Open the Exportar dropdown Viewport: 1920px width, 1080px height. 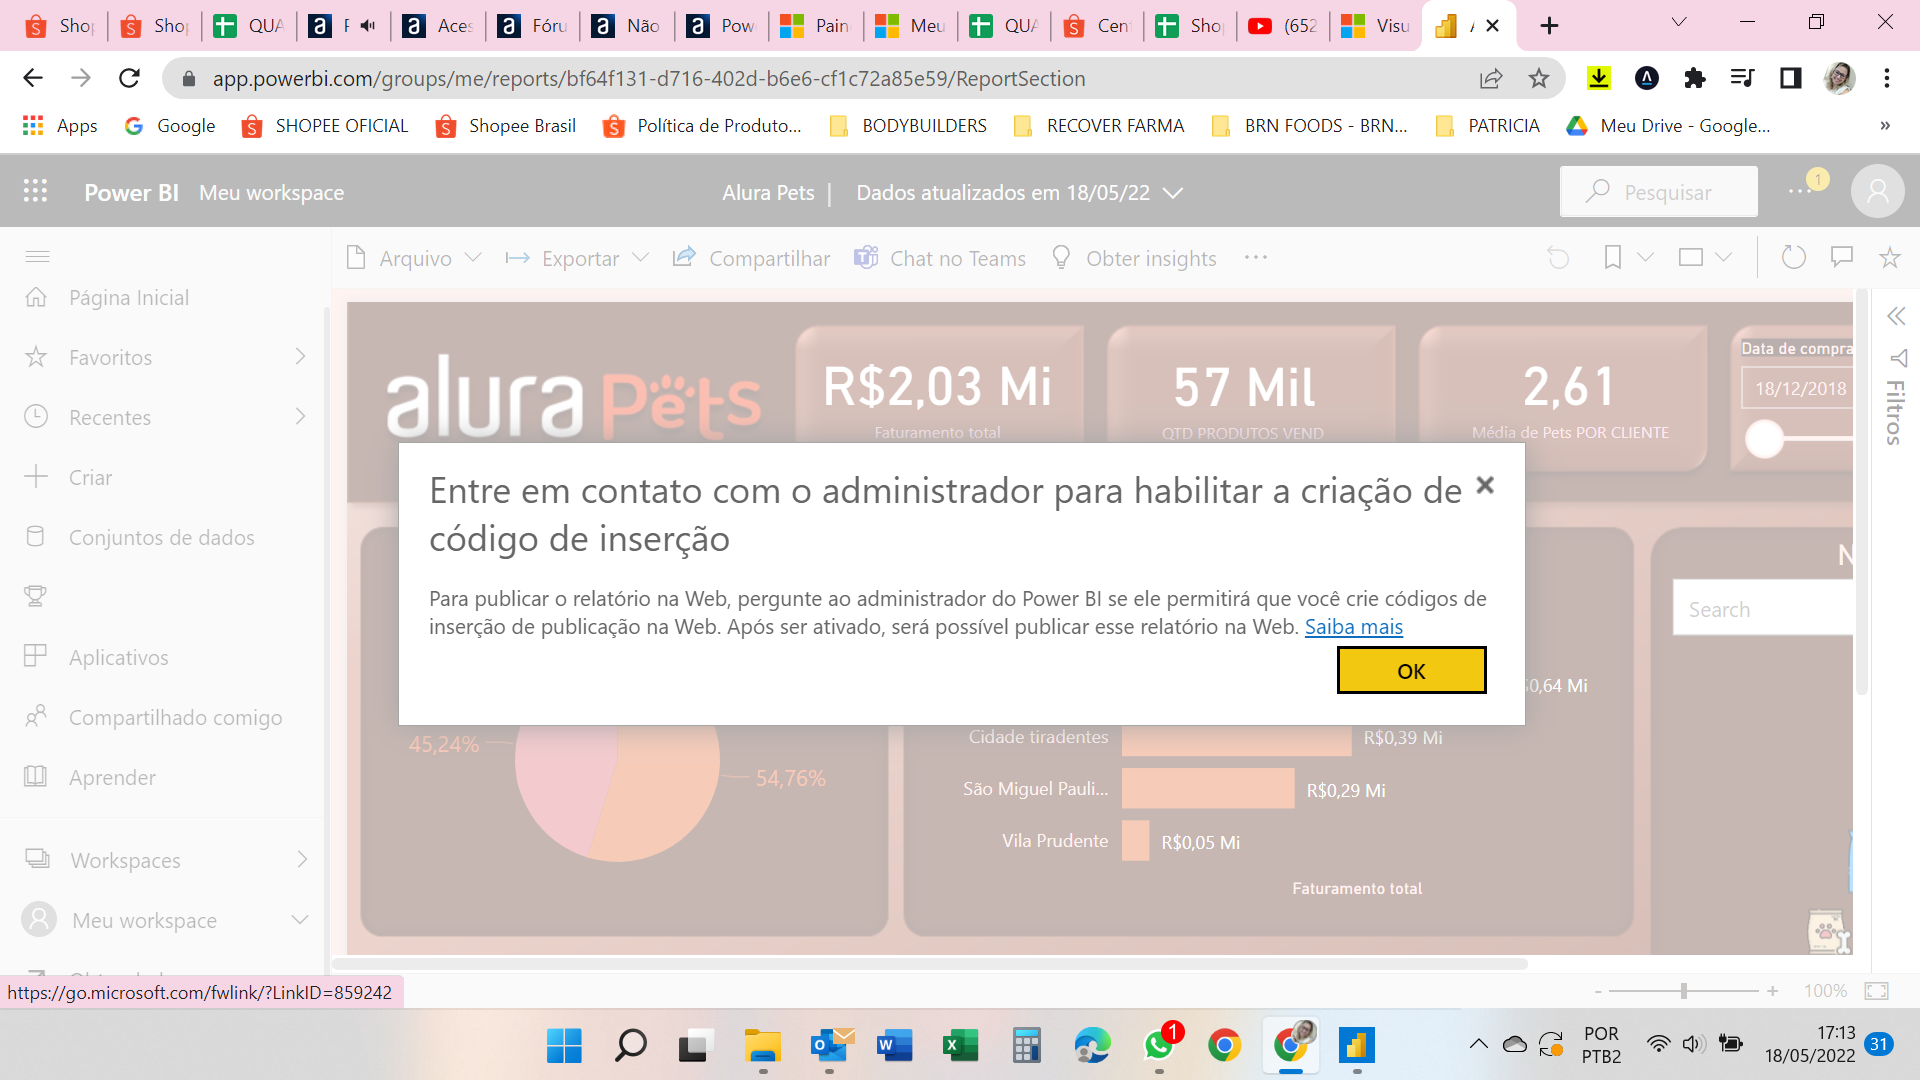pos(578,258)
